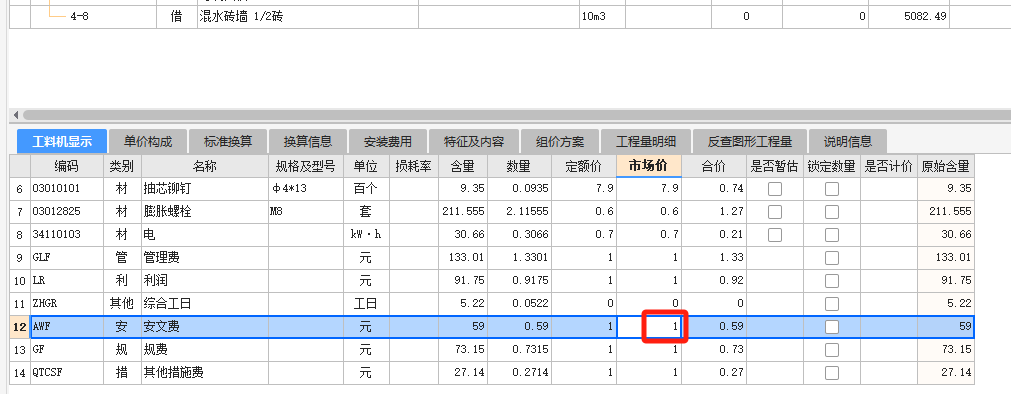Click the code cell 34110103
1011x394 pixels.
coord(68,235)
